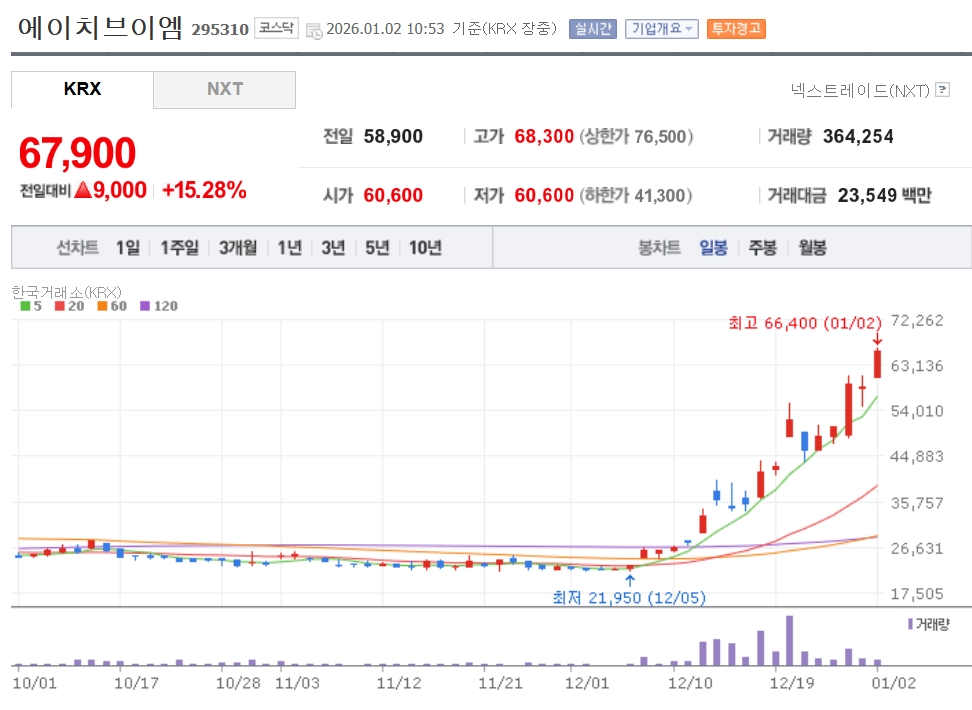The image size is (972, 710).
Task: Click the purple 120-day moving average swatch
Action: [146, 306]
